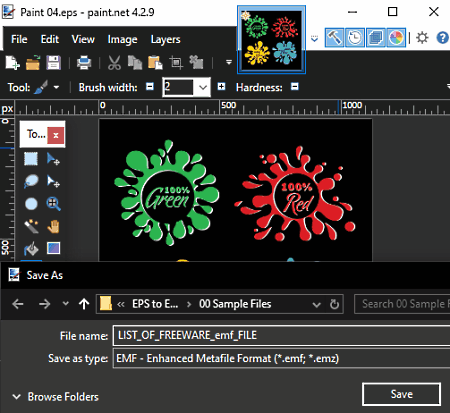Select the Rectangle Select tool
450x413 pixels.
(x=31, y=159)
